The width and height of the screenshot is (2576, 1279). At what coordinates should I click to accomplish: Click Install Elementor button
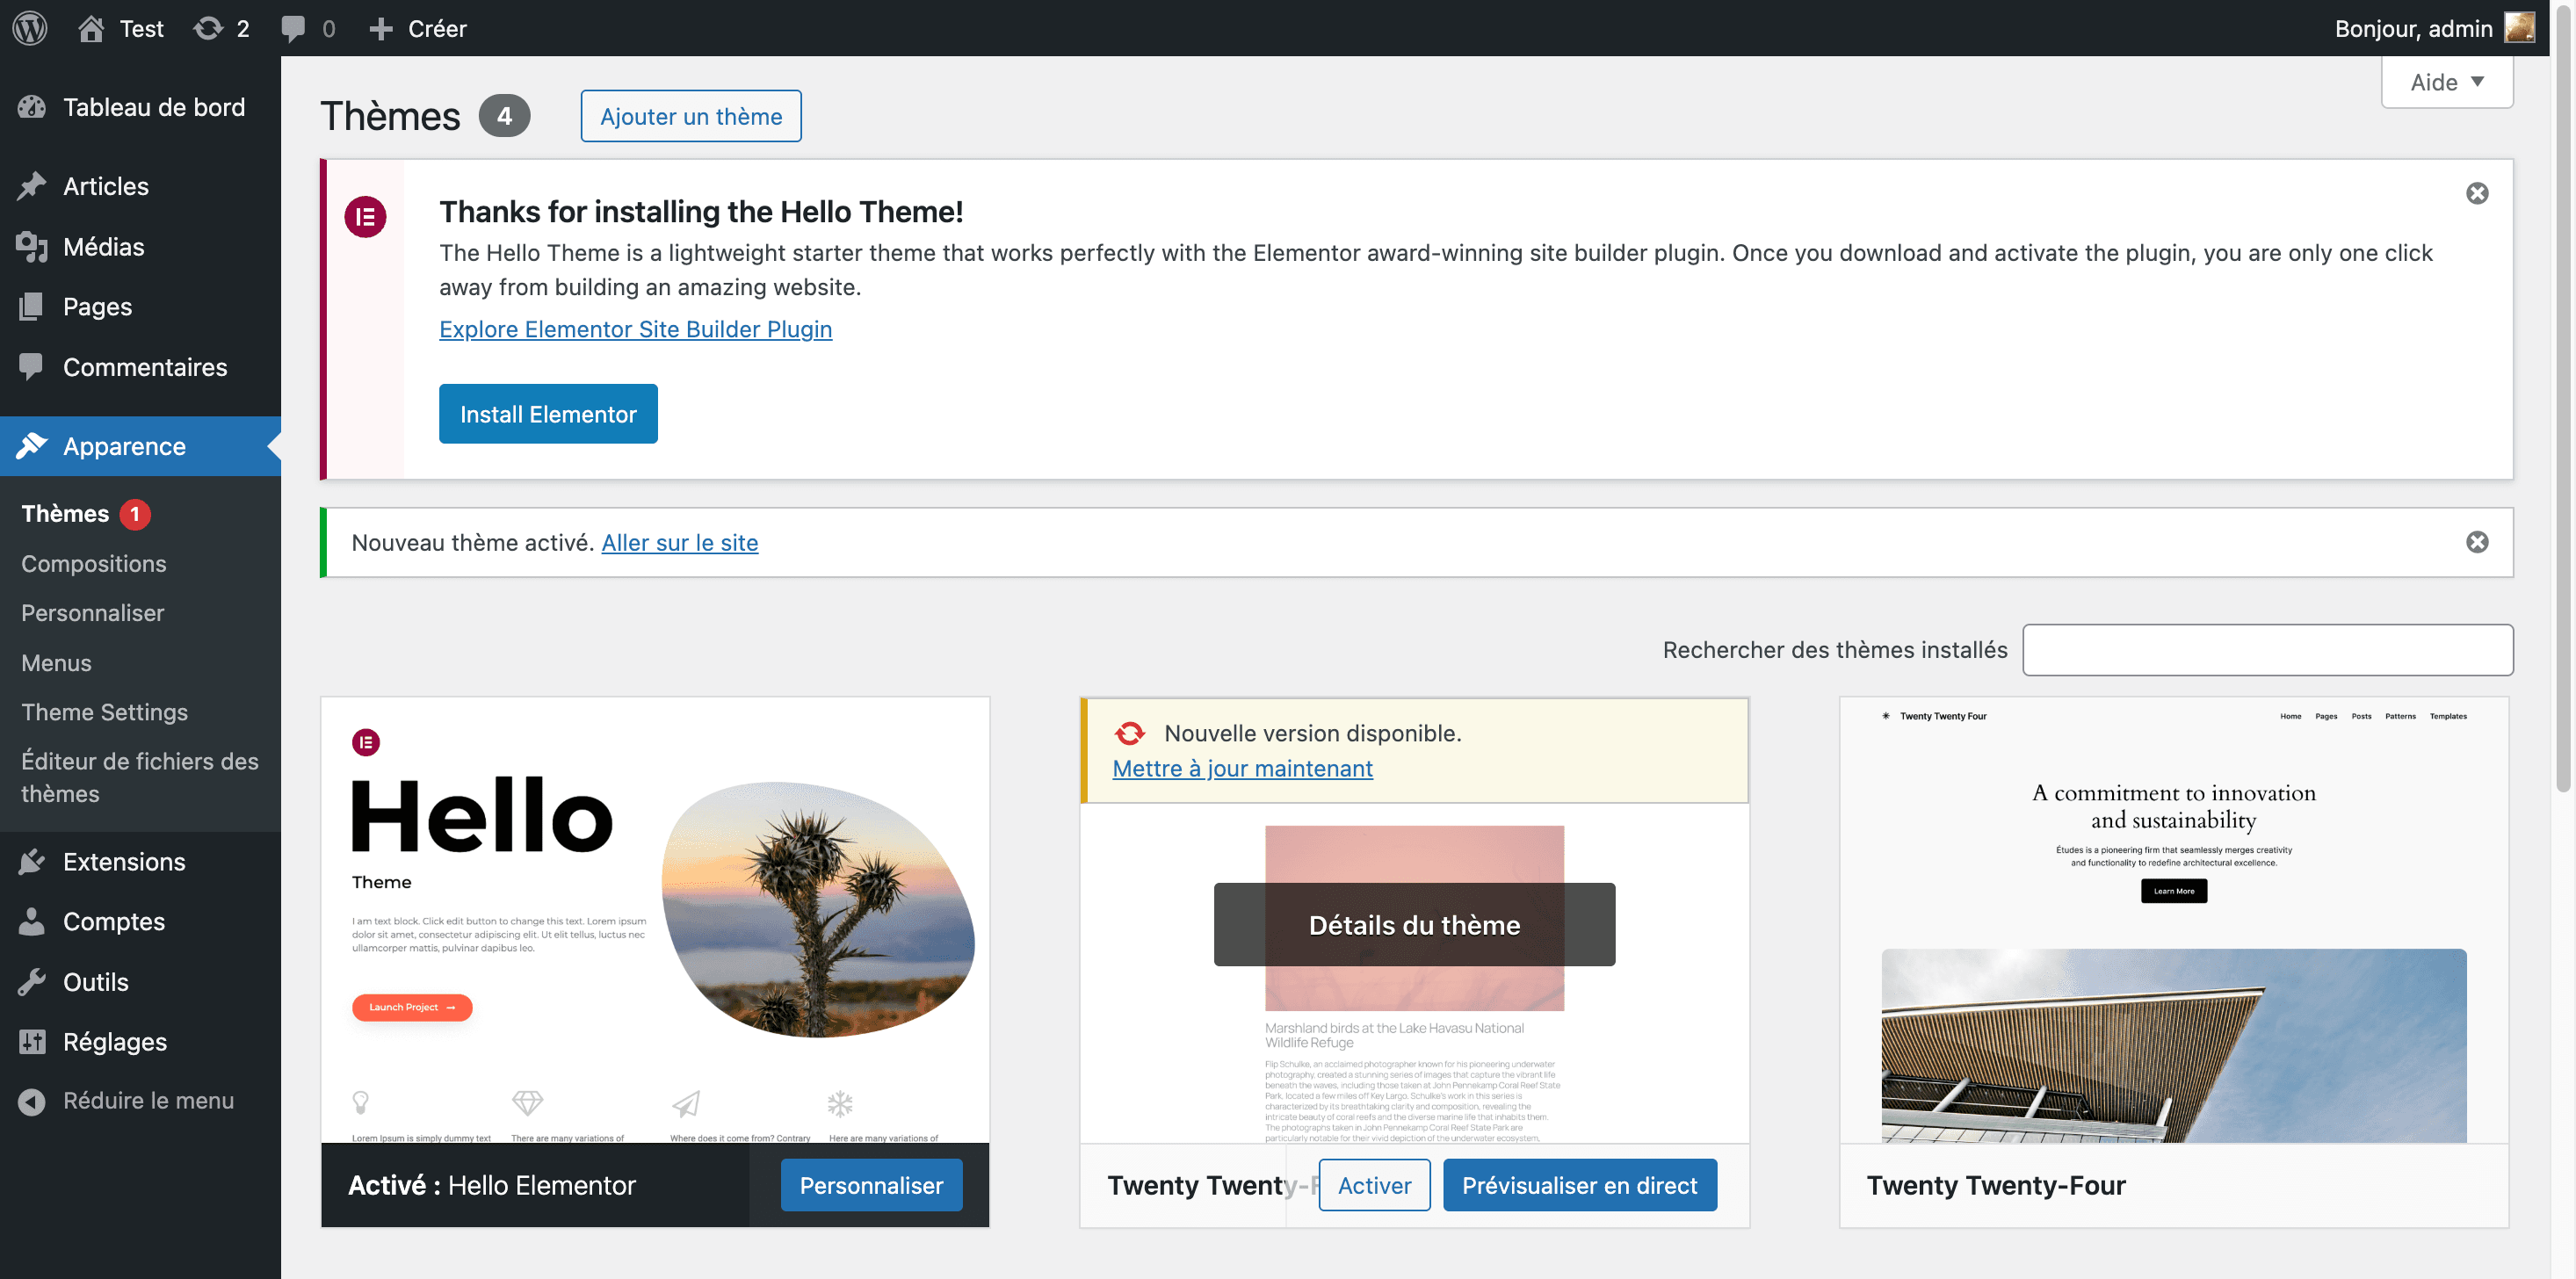(548, 414)
